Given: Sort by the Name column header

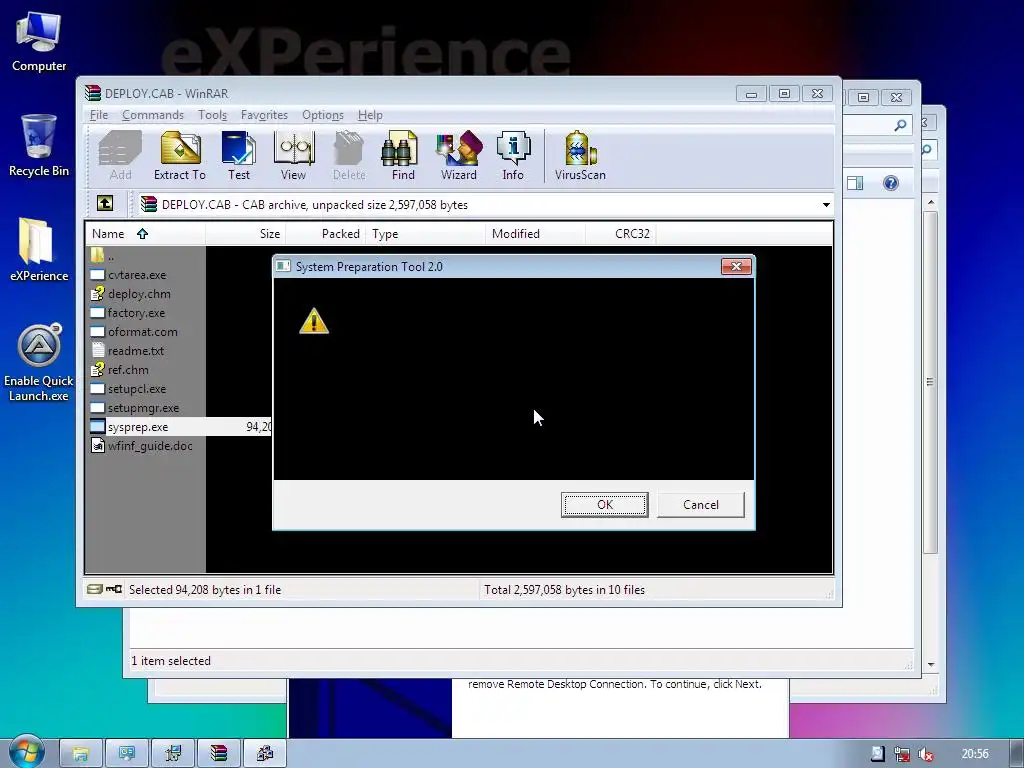Looking at the screenshot, I should [145, 234].
